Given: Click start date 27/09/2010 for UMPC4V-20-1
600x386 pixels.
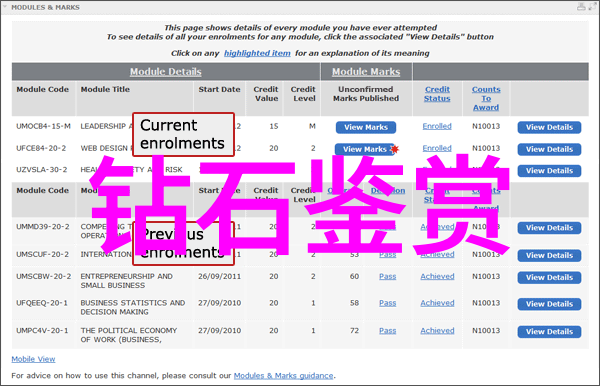Looking at the screenshot, I should coord(220,331).
